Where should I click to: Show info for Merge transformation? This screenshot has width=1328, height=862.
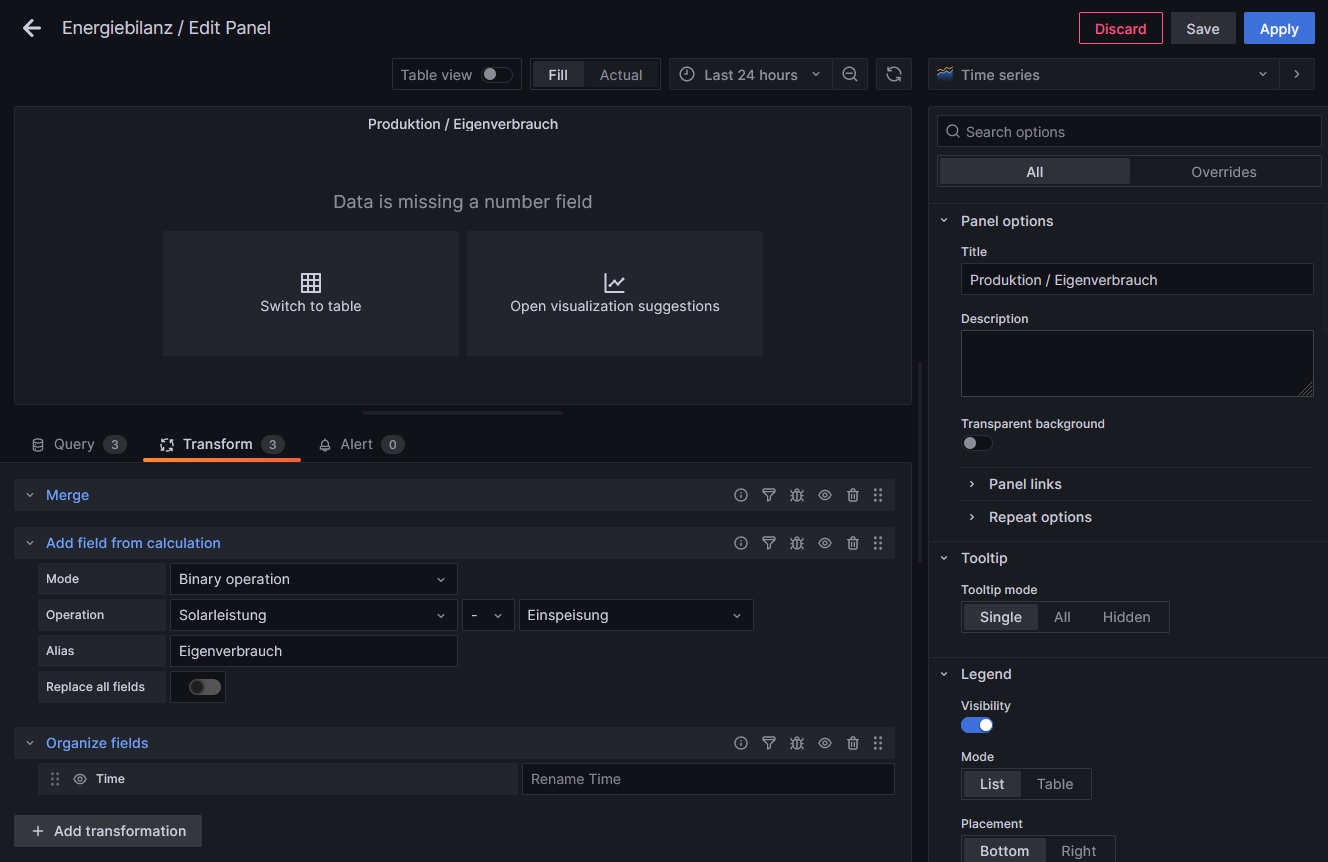(x=741, y=495)
